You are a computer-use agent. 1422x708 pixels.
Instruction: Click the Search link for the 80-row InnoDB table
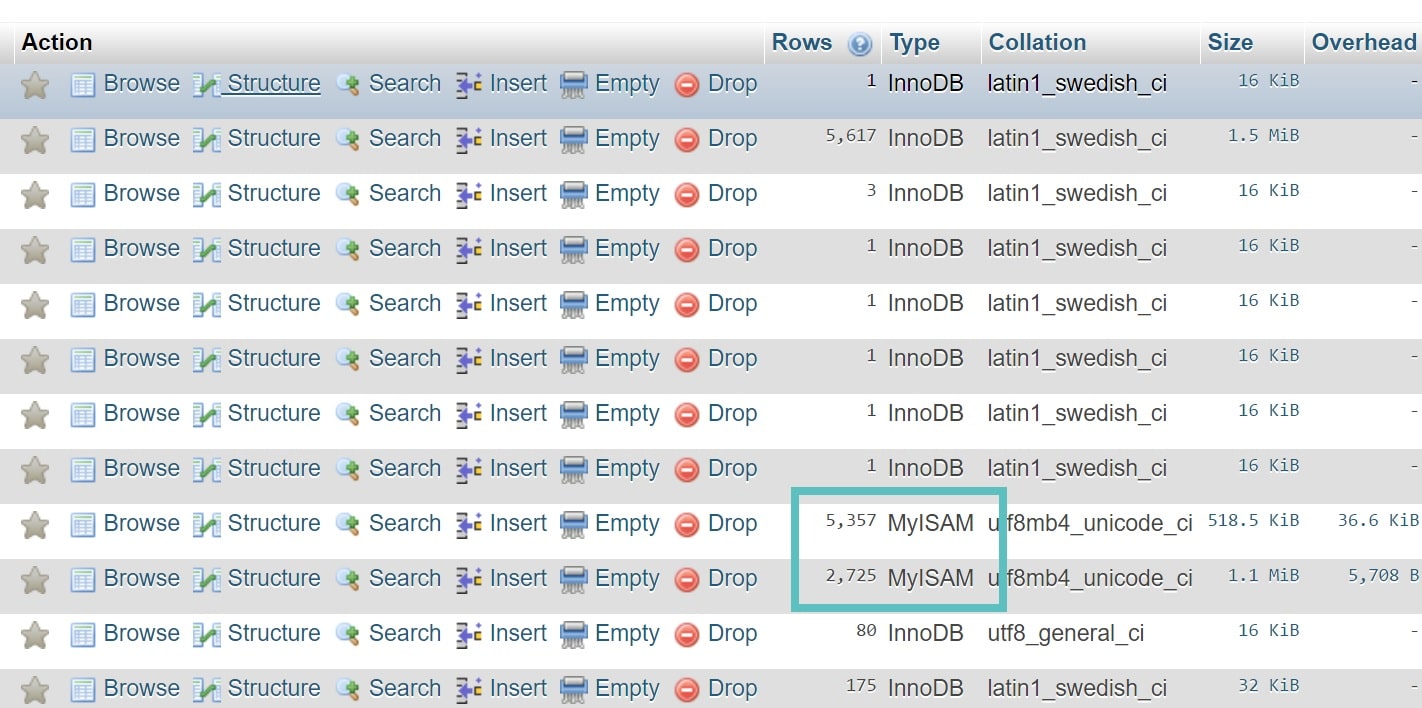tap(405, 634)
